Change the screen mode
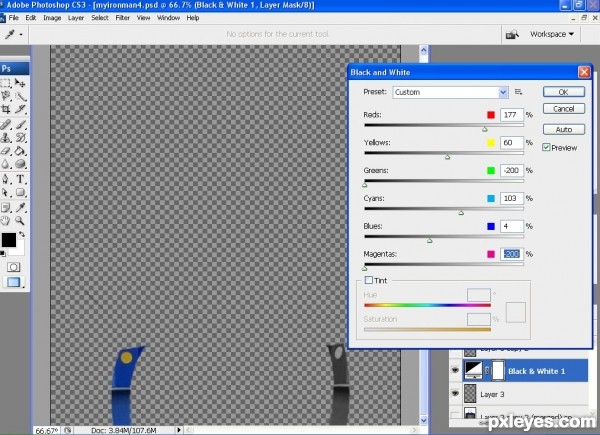The width and height of the screenshot is (600, 435). click(13, 282)
